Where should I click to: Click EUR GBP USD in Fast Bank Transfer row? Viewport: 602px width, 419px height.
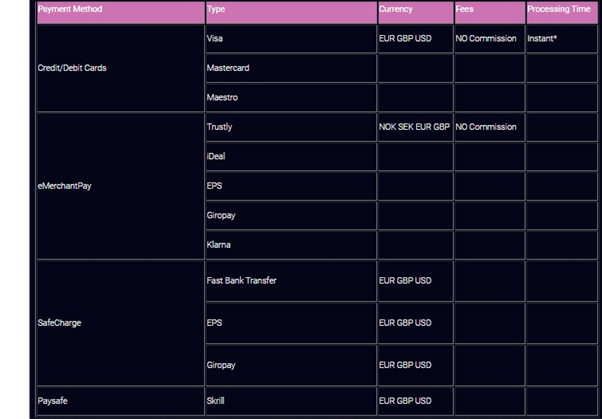click(x=415, y=281)
